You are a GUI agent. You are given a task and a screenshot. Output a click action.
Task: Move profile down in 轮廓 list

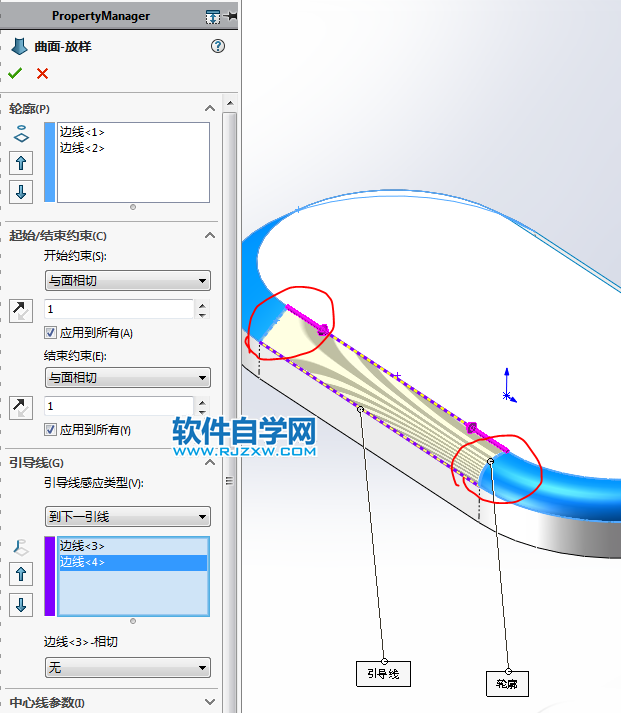[x=21, y=191]
